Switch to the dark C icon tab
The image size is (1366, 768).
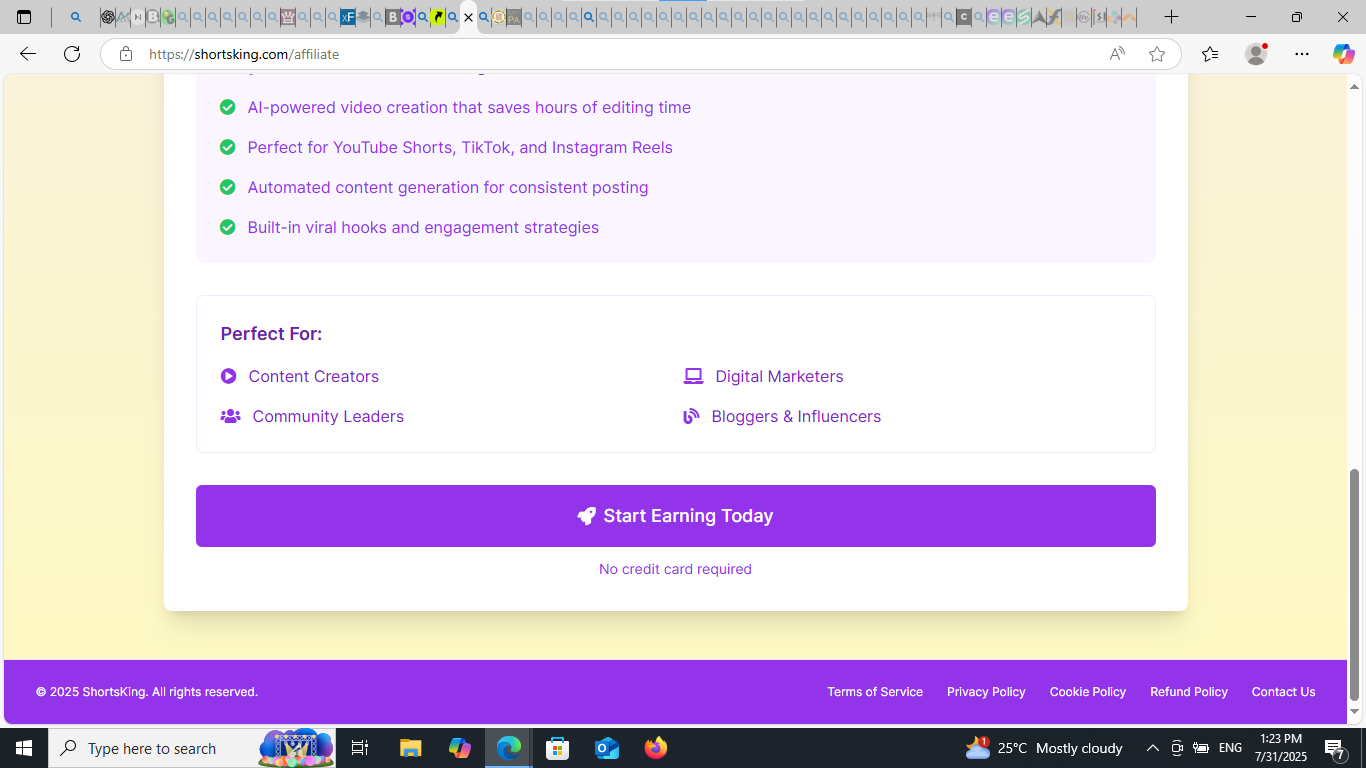[963, 17]
